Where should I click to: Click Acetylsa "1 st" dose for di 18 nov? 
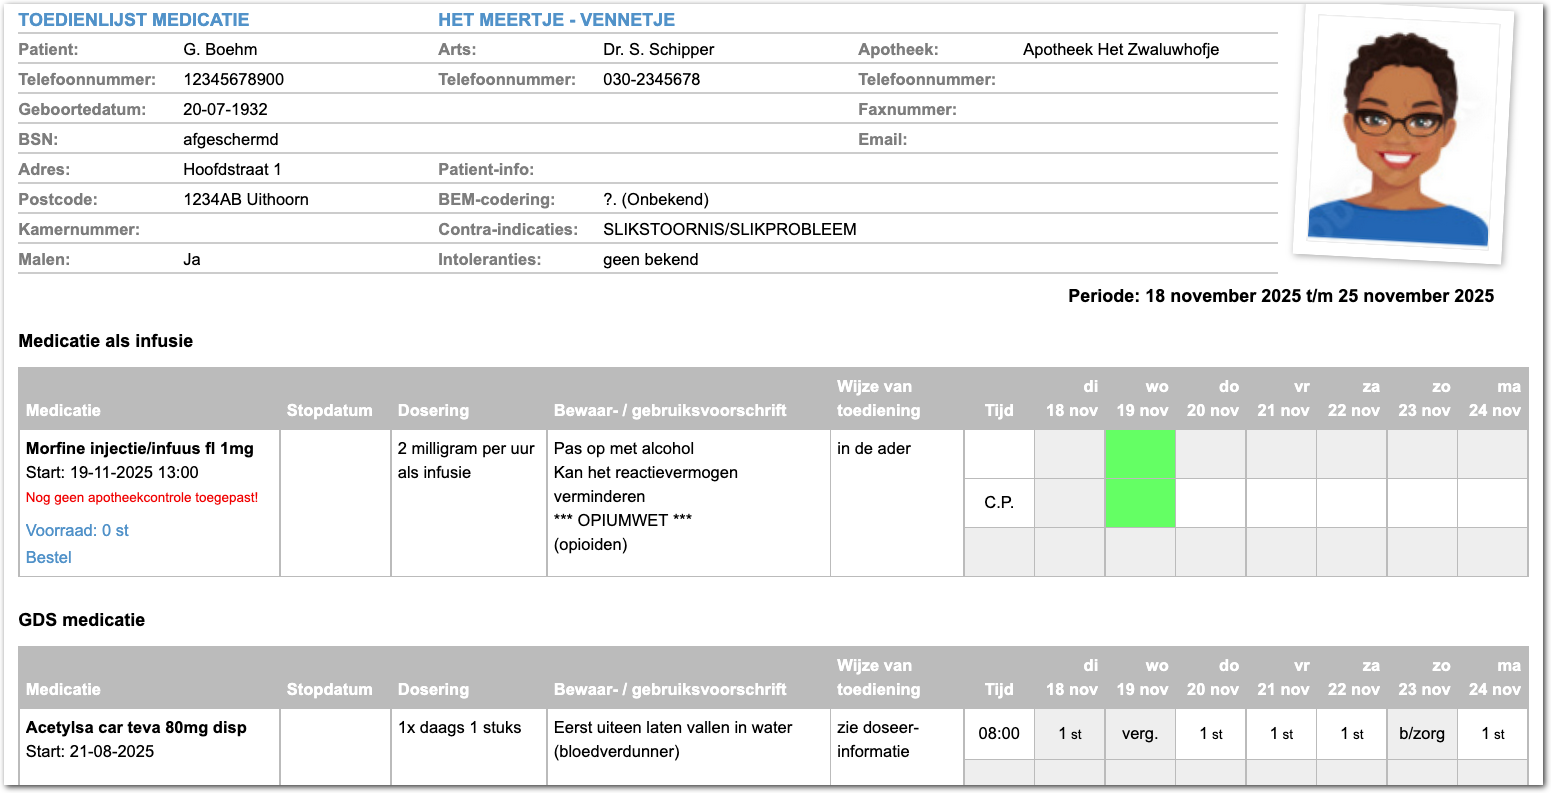(x=1070, y=733)
